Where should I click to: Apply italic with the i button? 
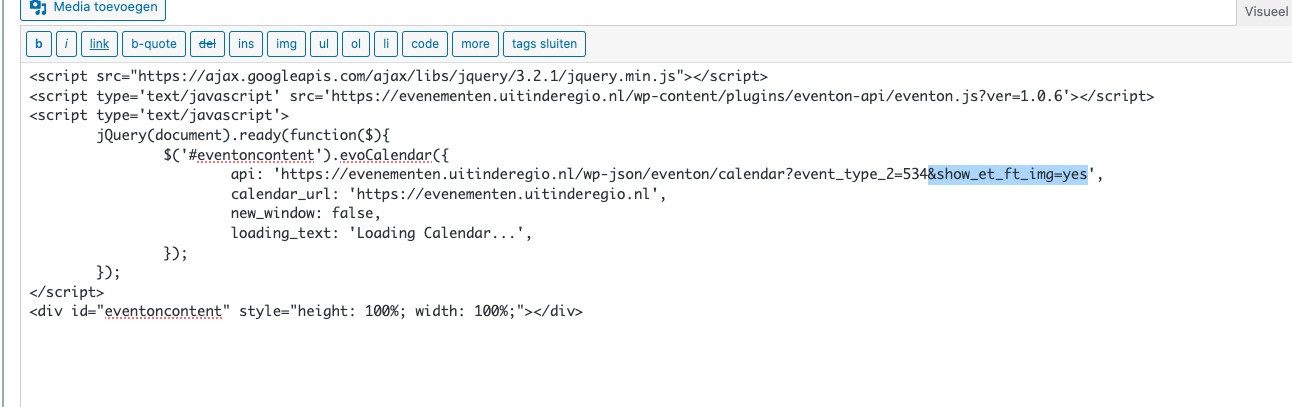66,44
